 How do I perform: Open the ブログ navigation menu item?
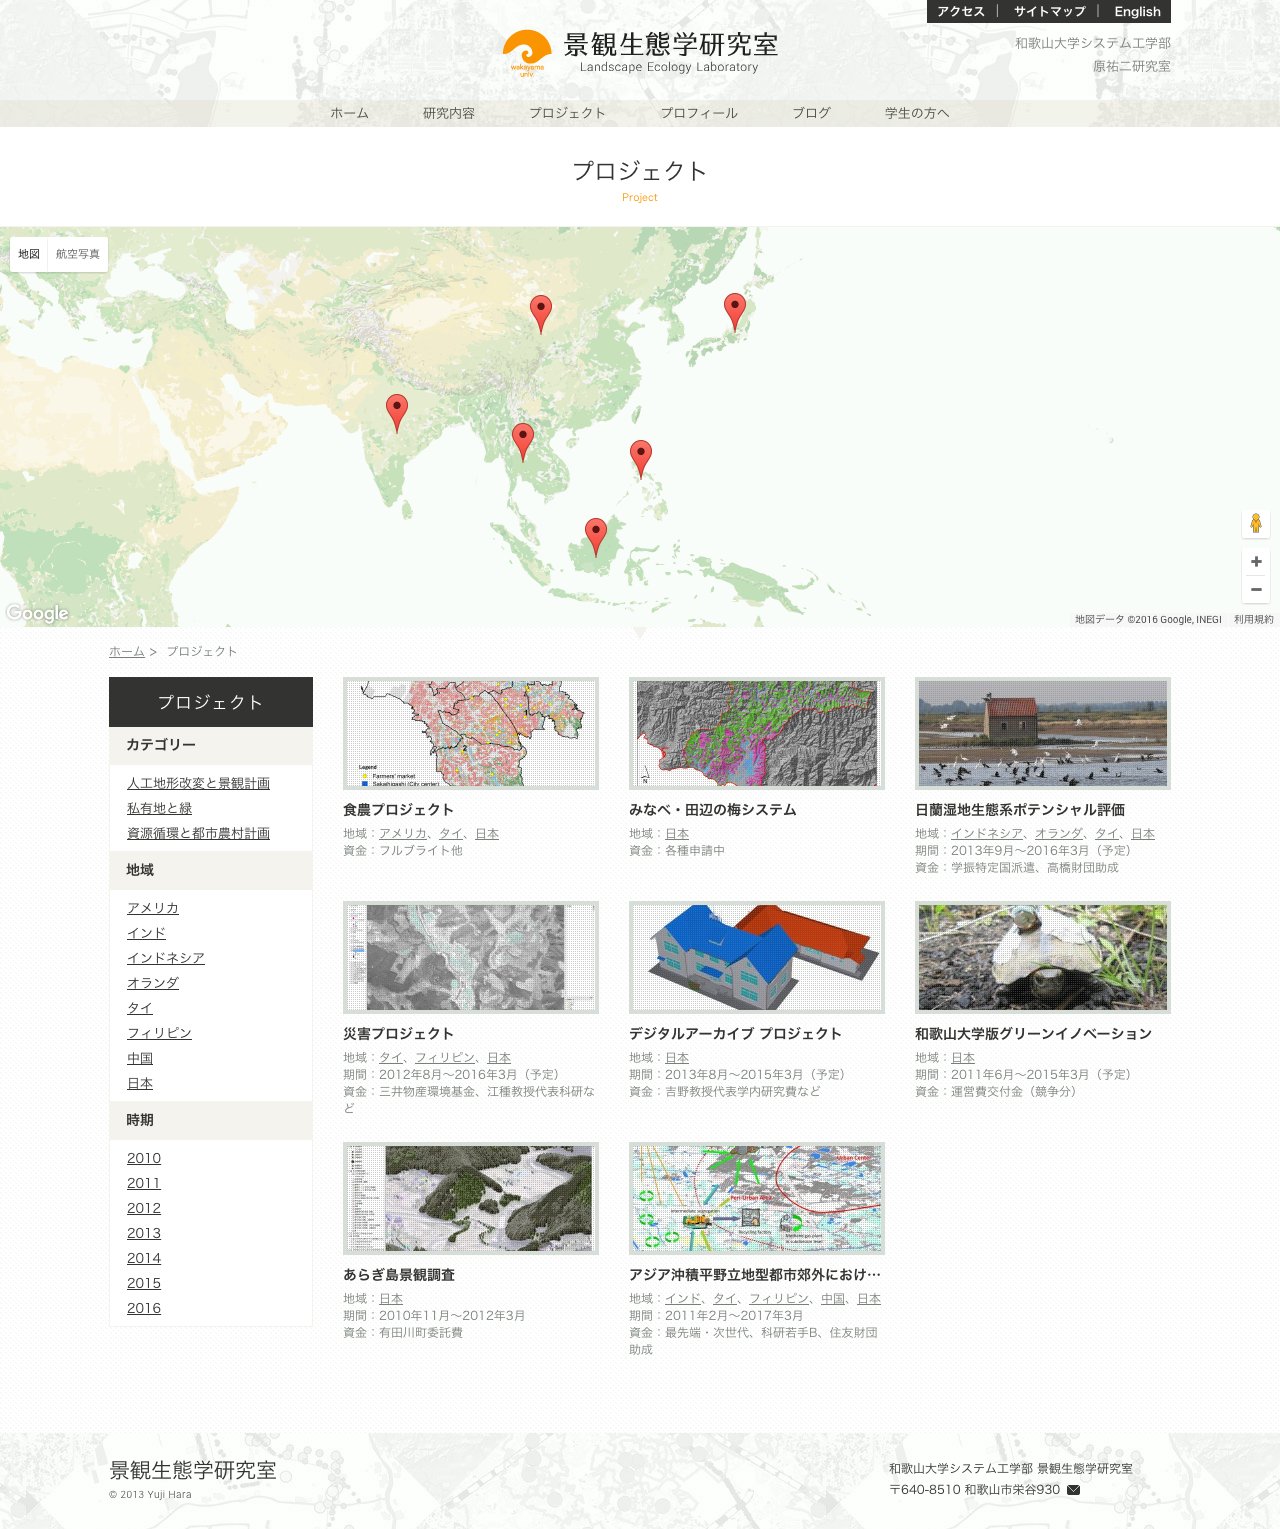(811, 113)
